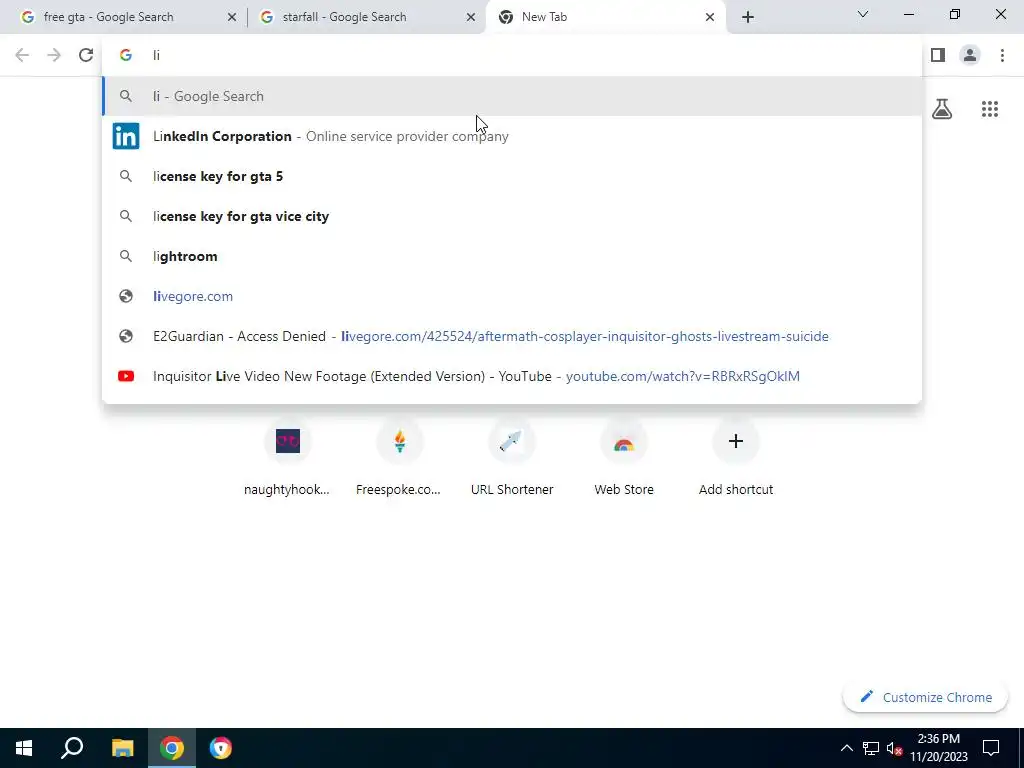1024x768 pixels.
Task: Open the side panel icon
Action: coord(938,55)
